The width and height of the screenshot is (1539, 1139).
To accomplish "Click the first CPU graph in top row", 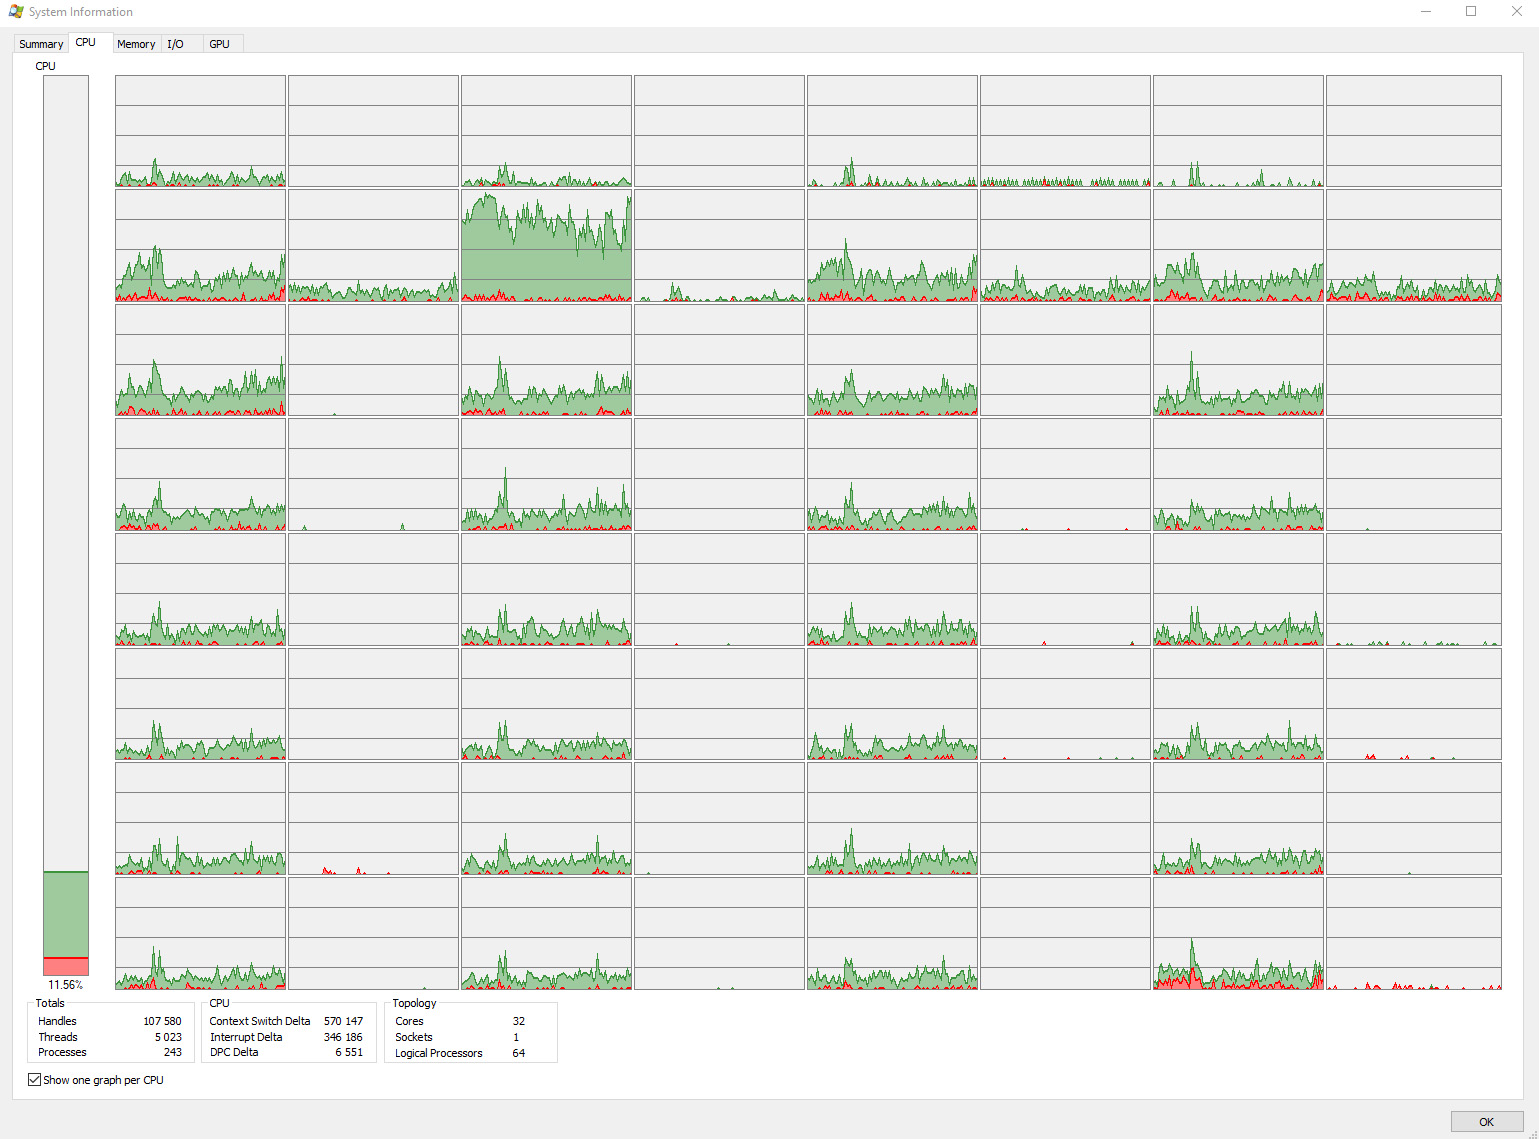I will click(x=200, y=131).
